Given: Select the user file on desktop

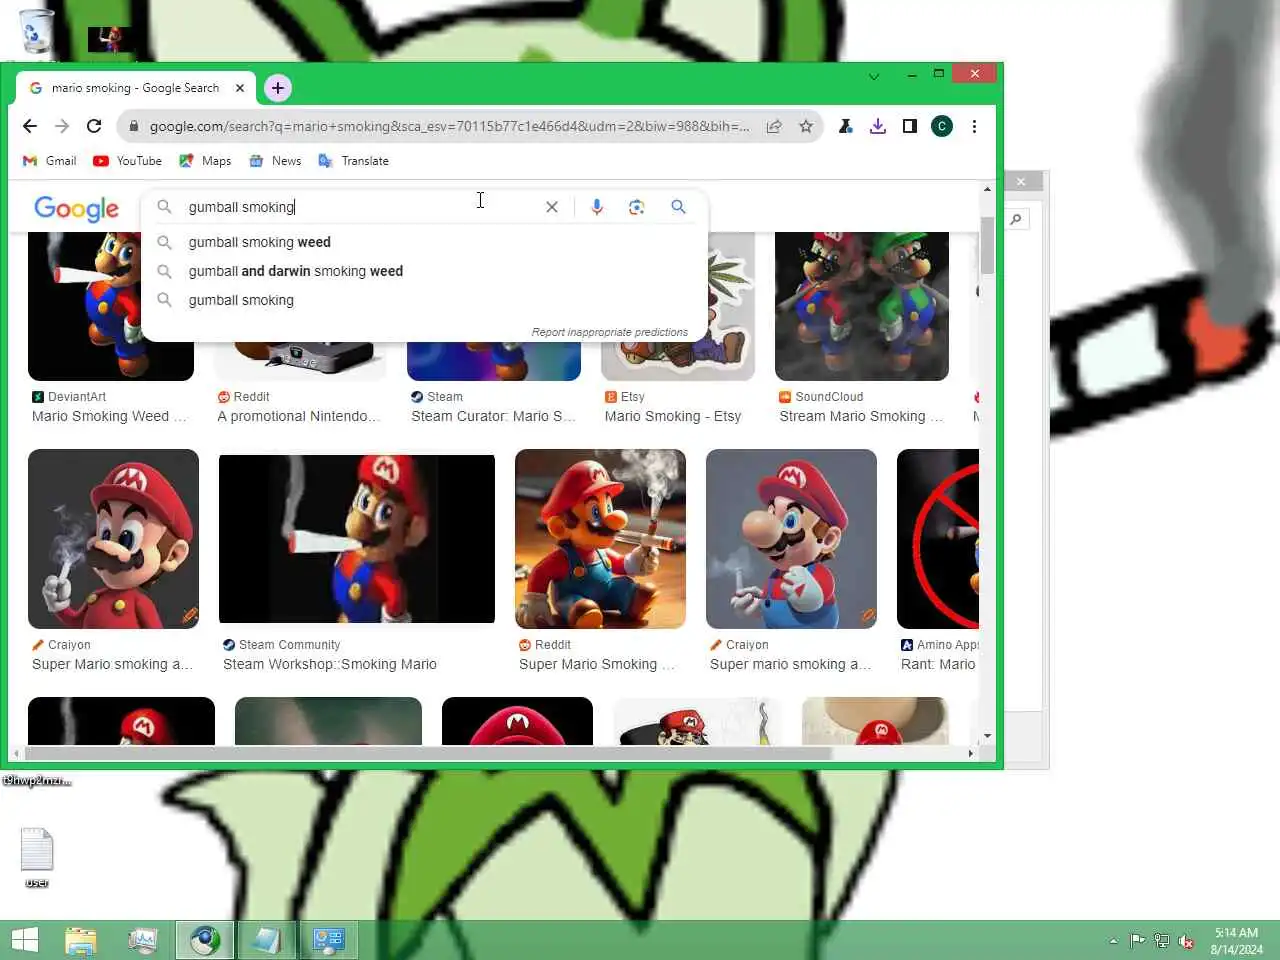Looking at the screenshot, I should coord(37,858).
